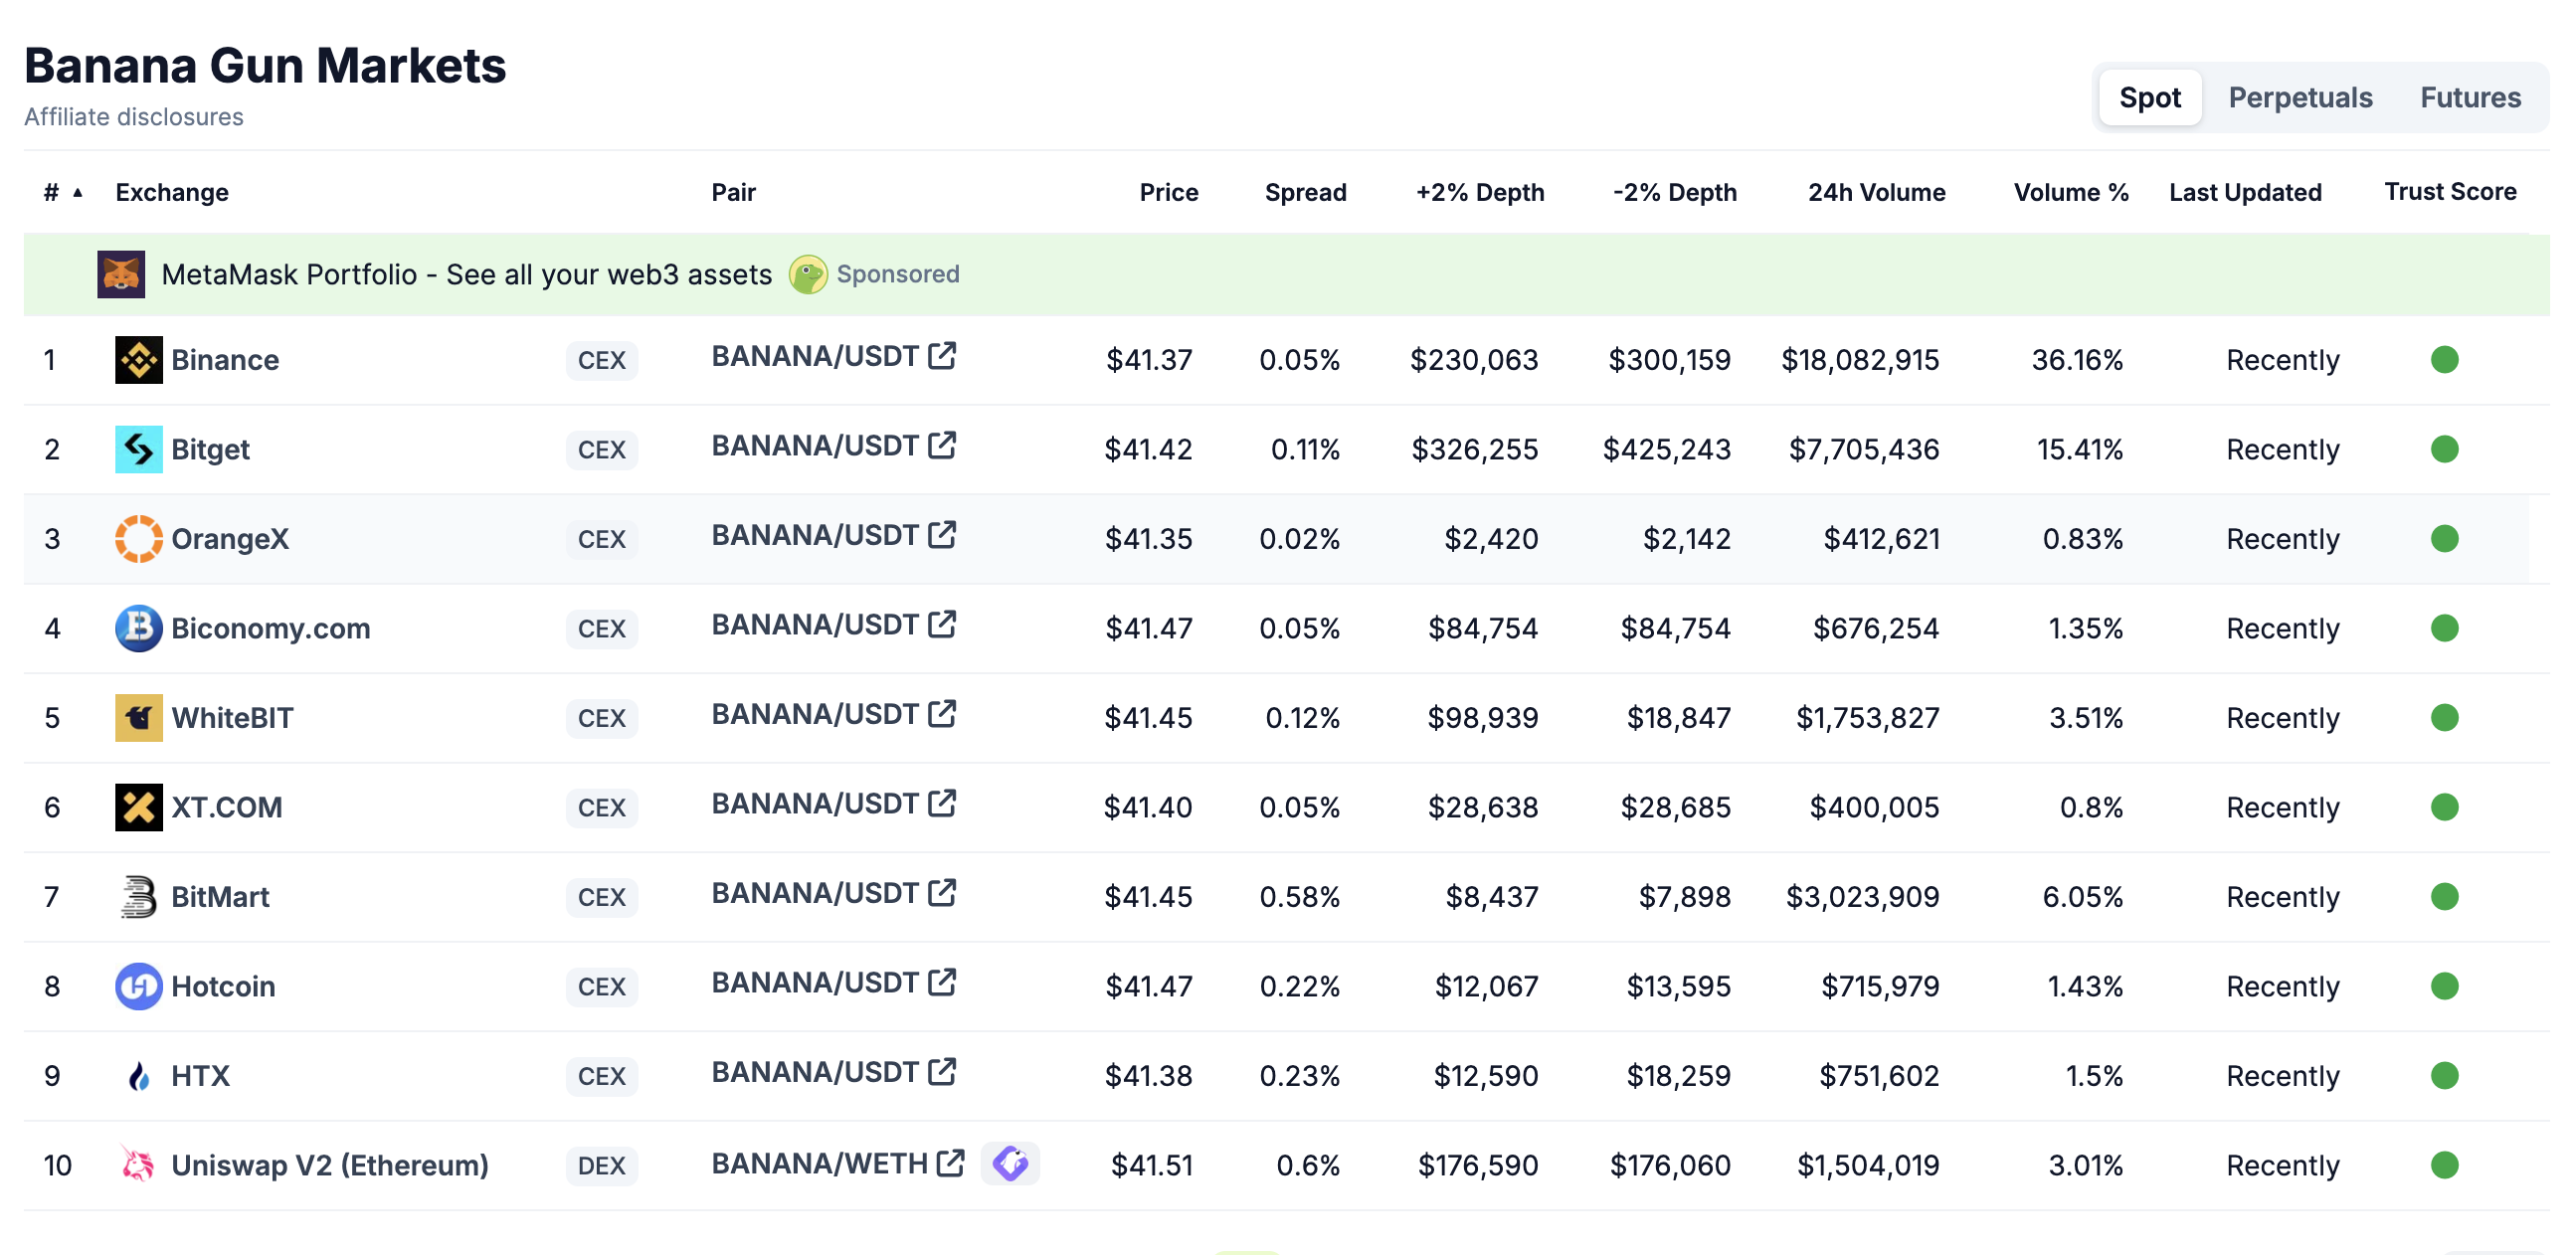The image size is (2576, 1255).
Task: Click the XT.COM logo icon
Action: (x=139, y=807)
